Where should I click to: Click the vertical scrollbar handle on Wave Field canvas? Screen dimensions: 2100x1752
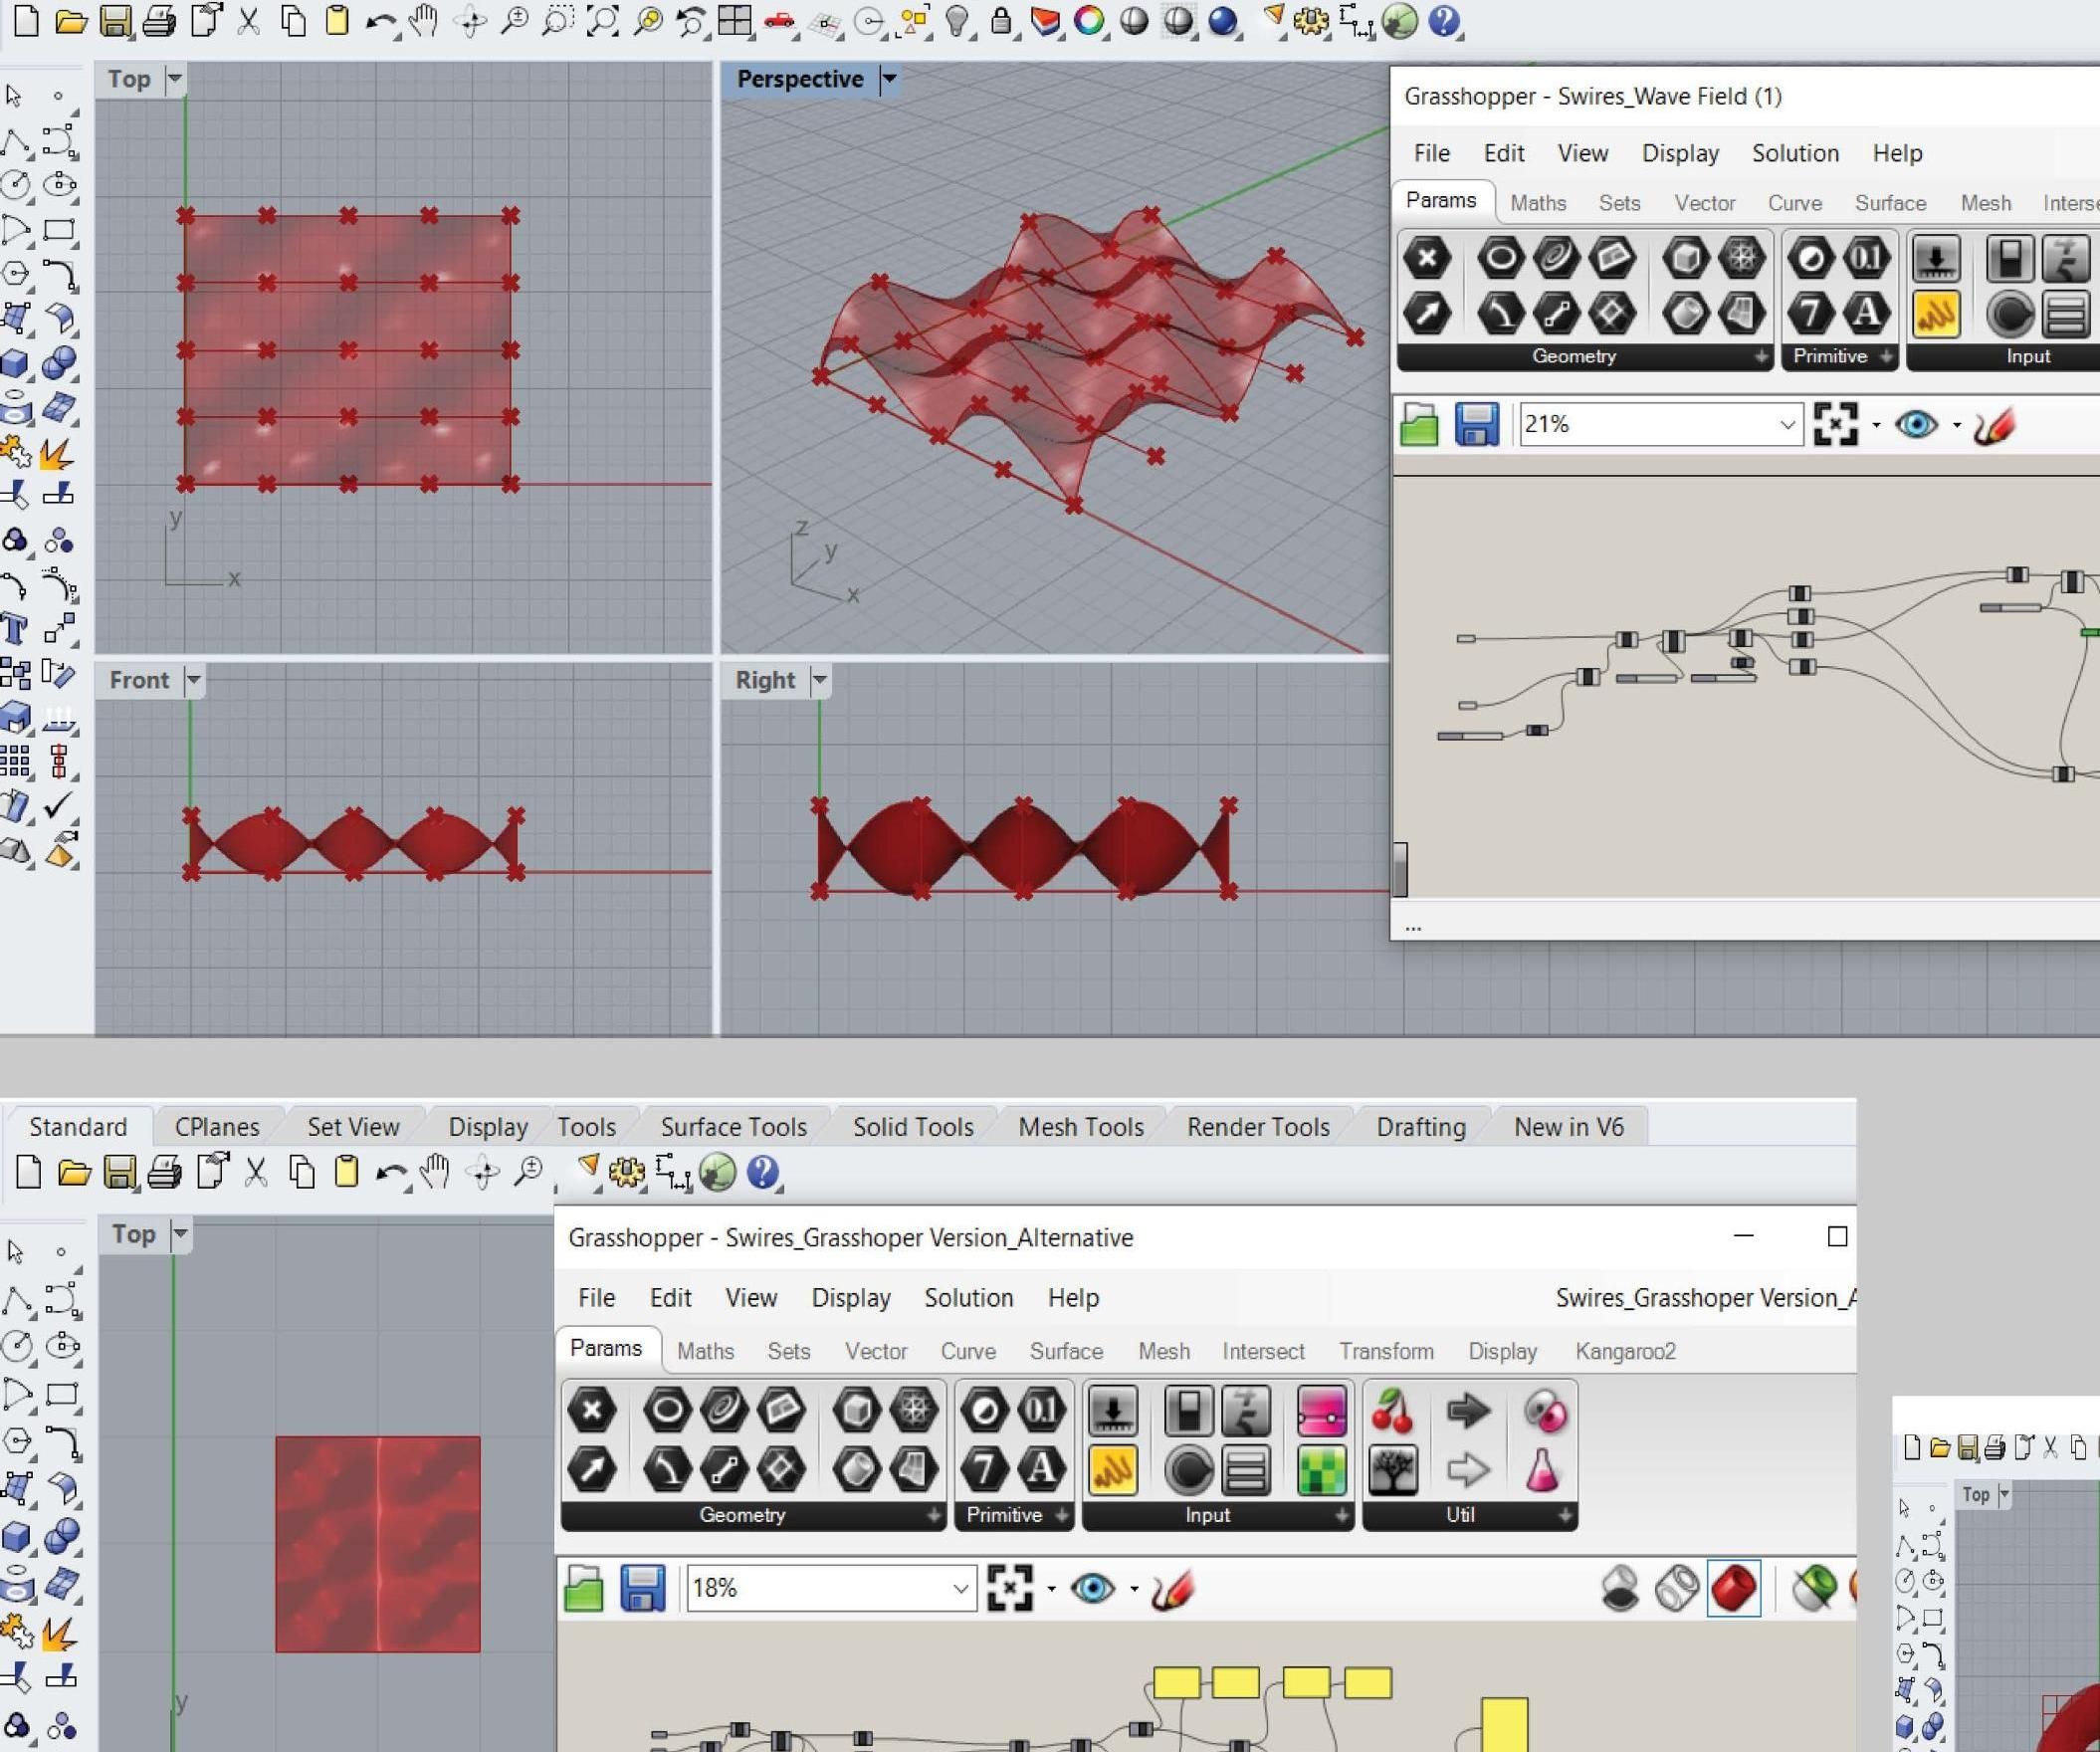coord(1400,869)
